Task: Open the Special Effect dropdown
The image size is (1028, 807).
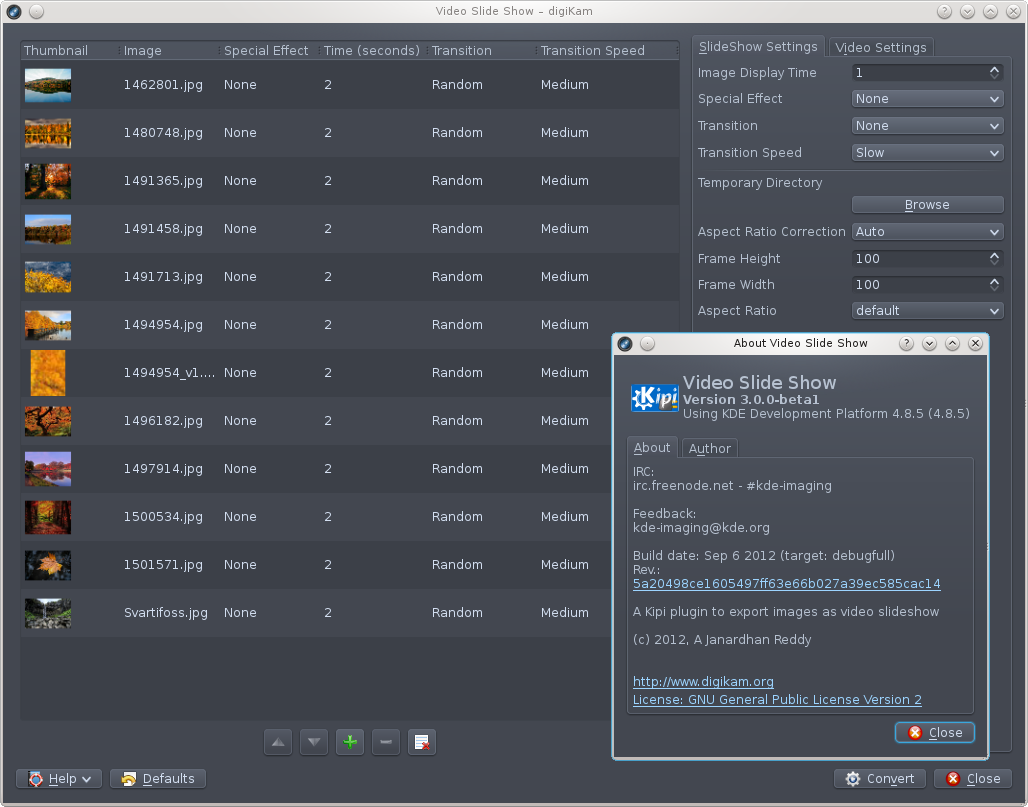Action: 926,98
